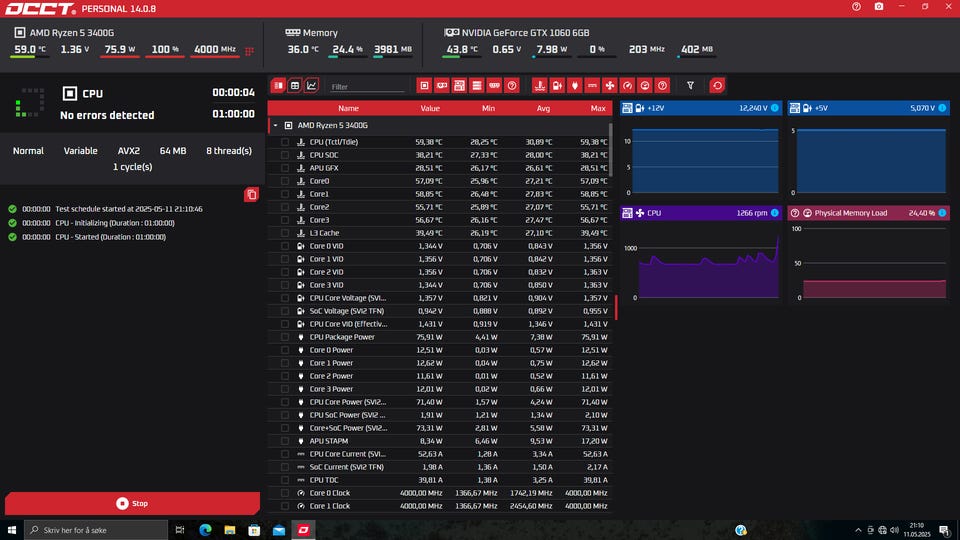Click the +12V graph title bar

(x=701, y=108)
